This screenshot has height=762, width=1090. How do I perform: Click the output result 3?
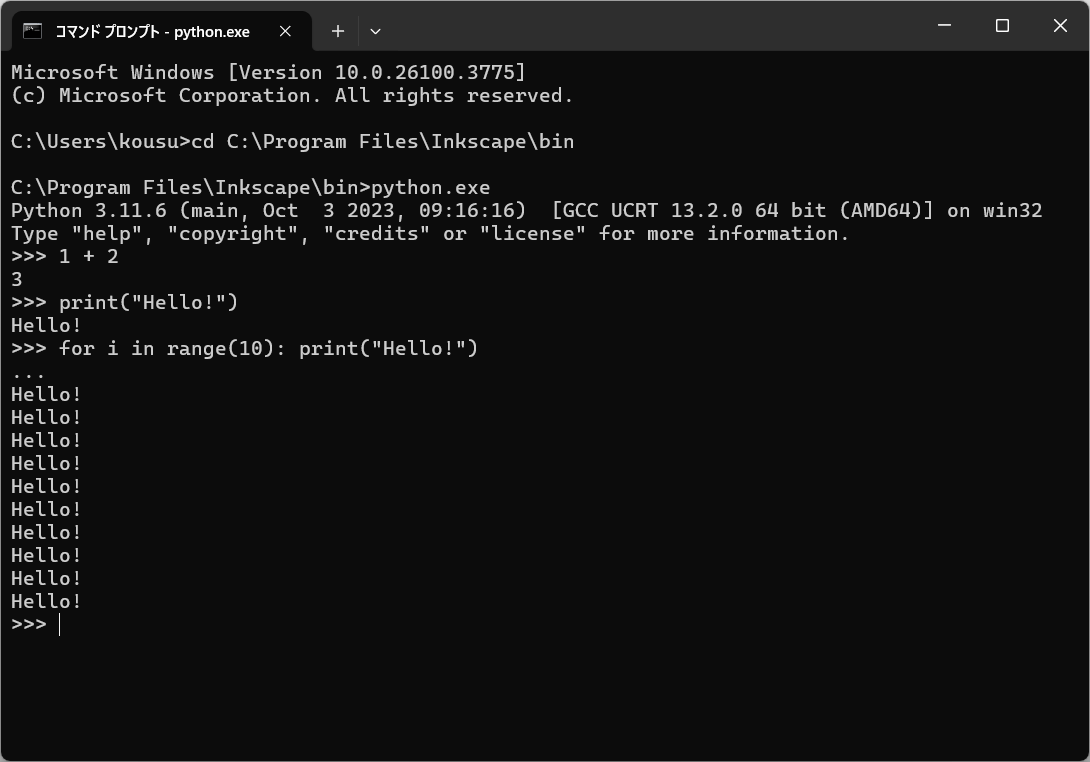point(17,279)
